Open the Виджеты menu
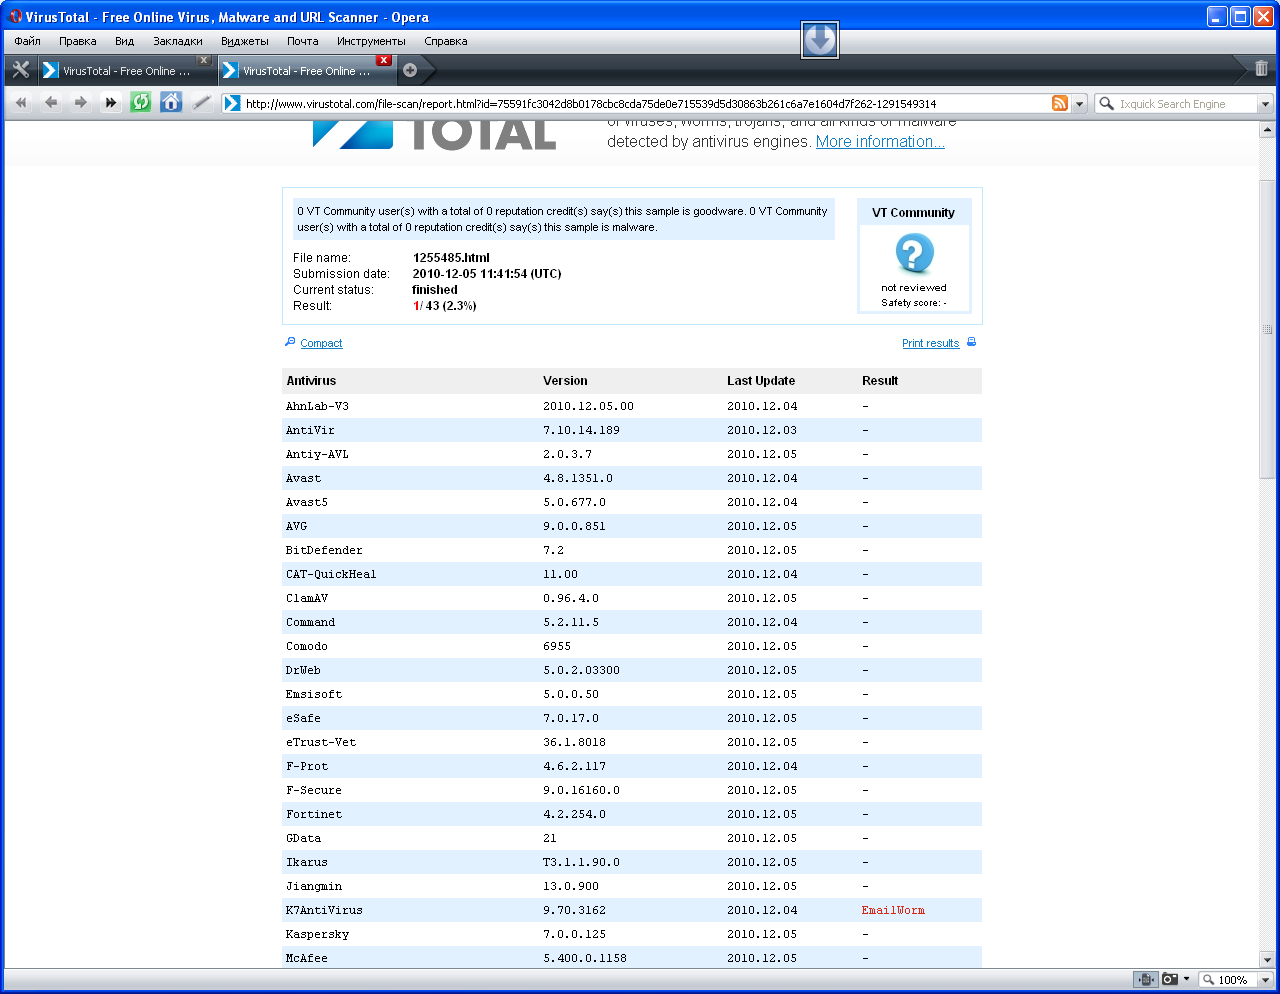1280x994 pixels. pyautogui.click(x=245, y=41)
